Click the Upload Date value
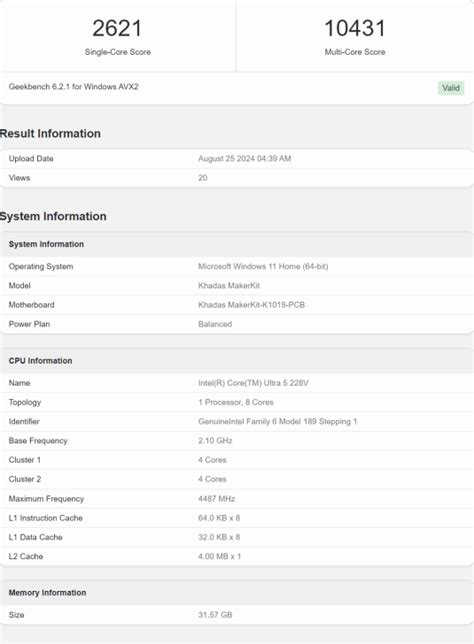Image resolution: width=474 pixels, height=644 pixels. (x=244, y=159)
